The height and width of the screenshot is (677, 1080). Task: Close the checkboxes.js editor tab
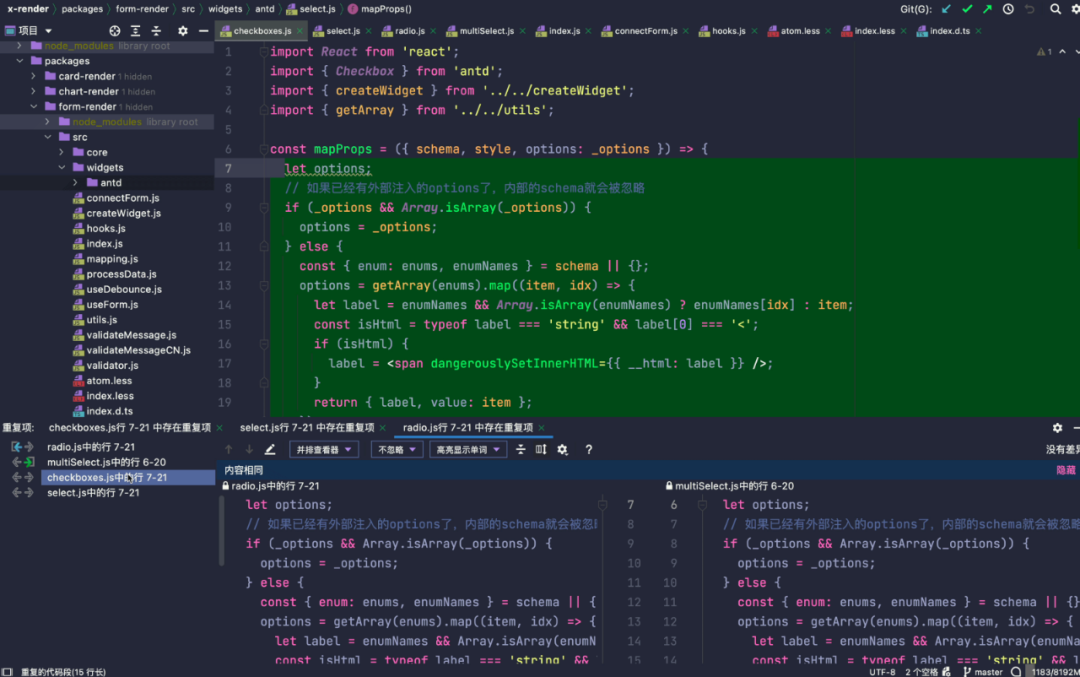(300, 31)
